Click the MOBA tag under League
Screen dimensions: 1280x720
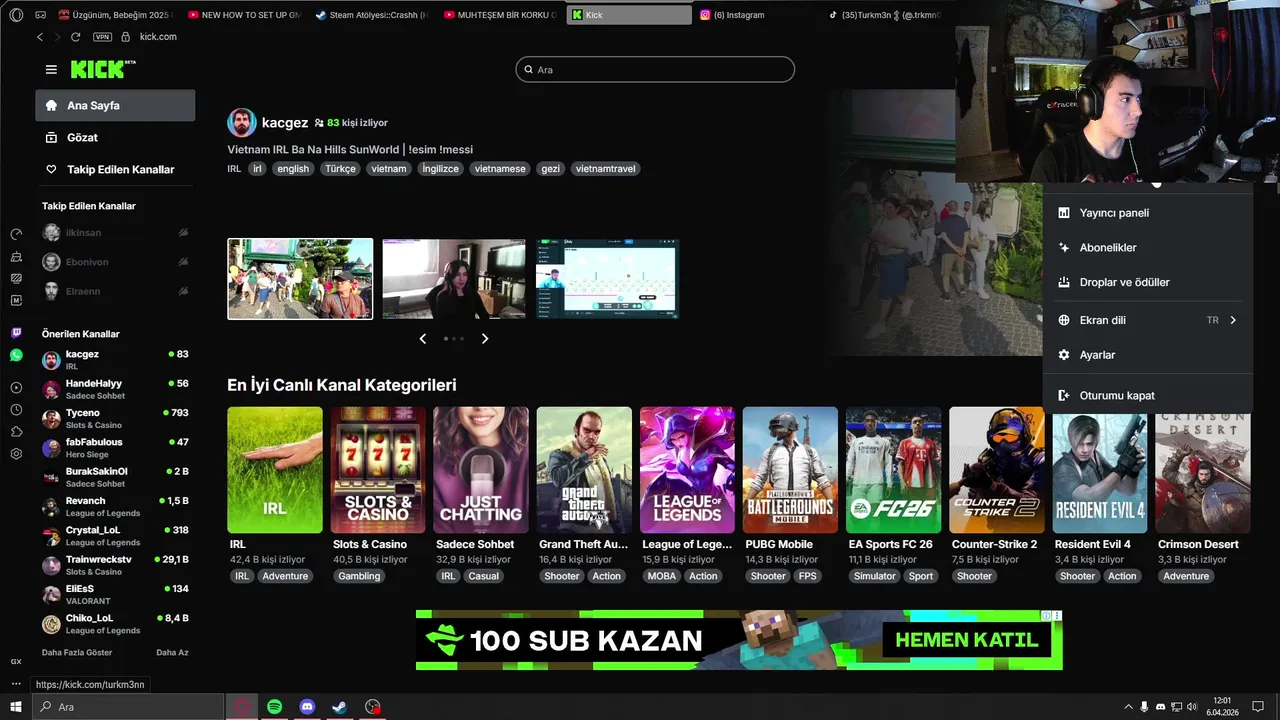click(x=661, y=576)
